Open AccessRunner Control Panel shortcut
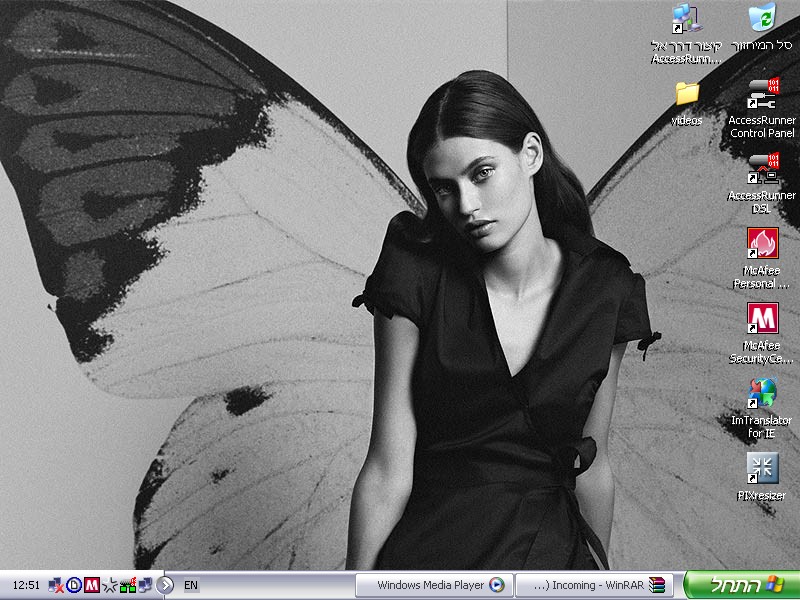The width and height of the screenshot is (800, 600). coord(762,94)
